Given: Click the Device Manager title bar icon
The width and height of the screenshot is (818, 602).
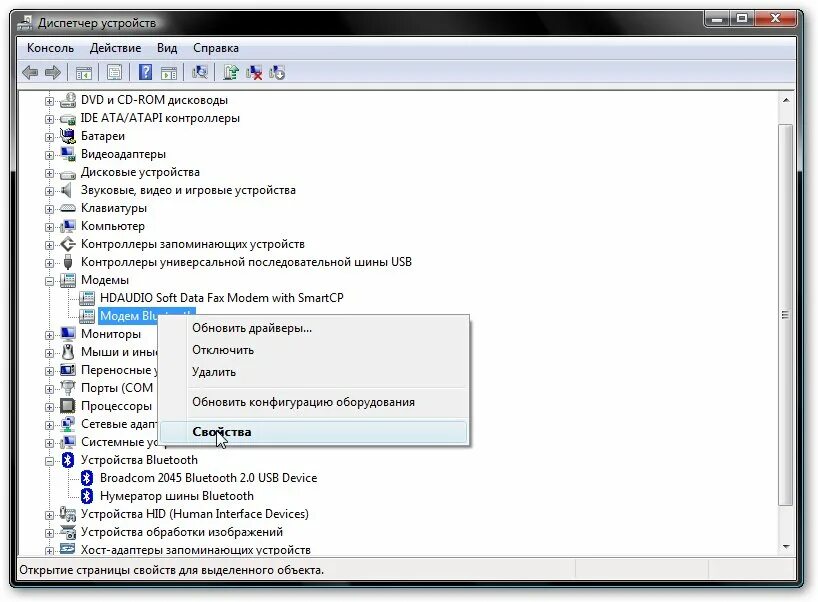Looking at the screenshot, I should 25,23.
